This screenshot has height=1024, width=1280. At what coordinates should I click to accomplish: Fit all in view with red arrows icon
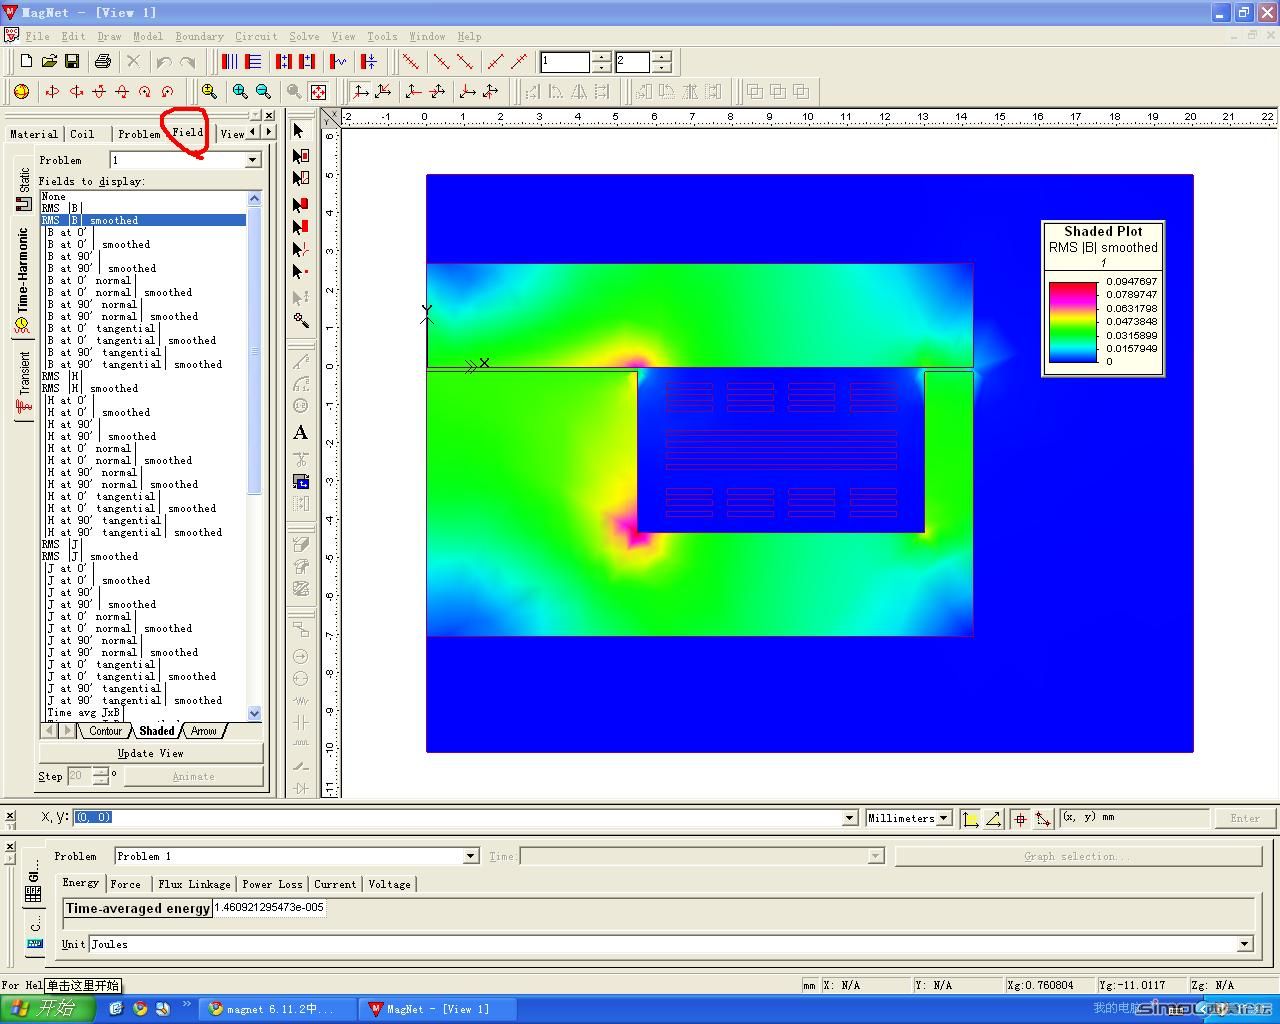point(318,91)
